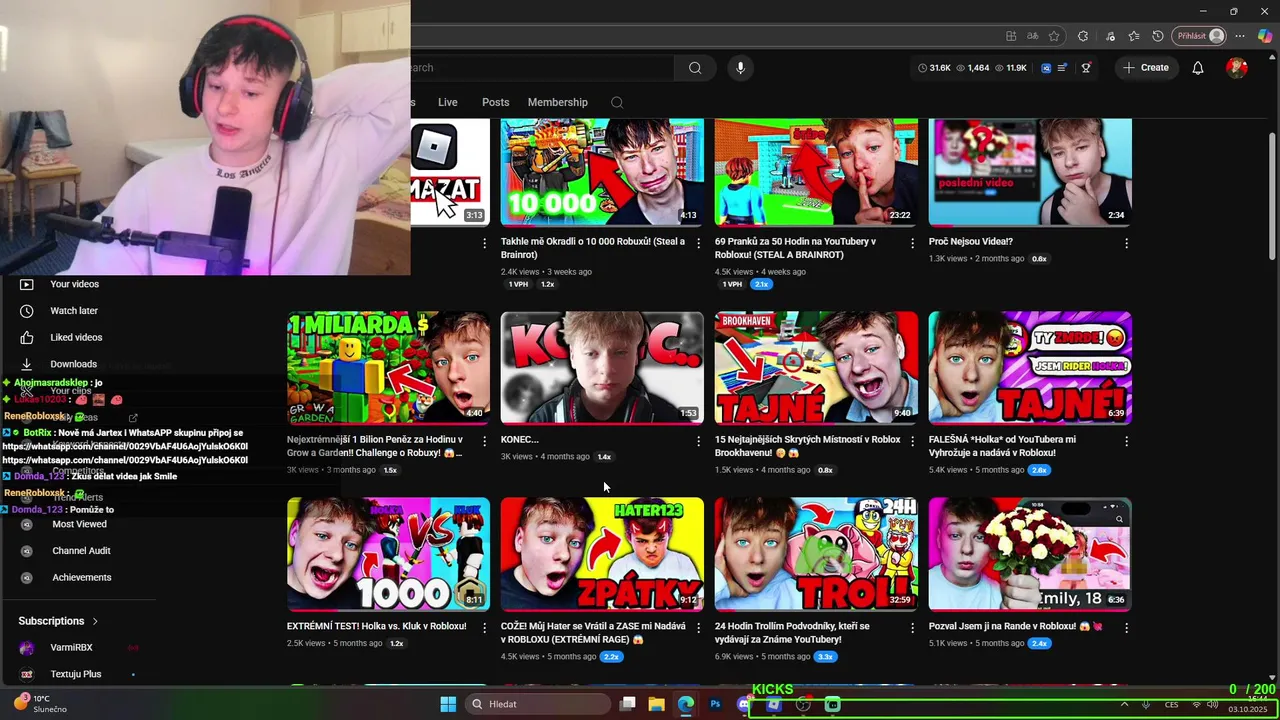
Task: Open the Edge extensions puzzle icon
Action: tap(1083, 36)
